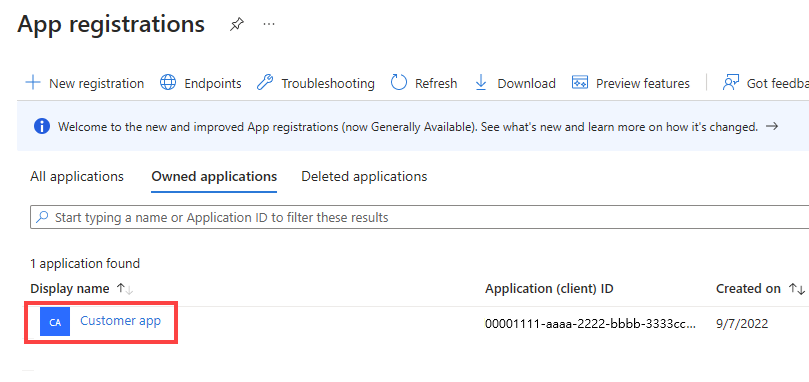
Task: Click the Preview features icon
Action: [580, 83]
